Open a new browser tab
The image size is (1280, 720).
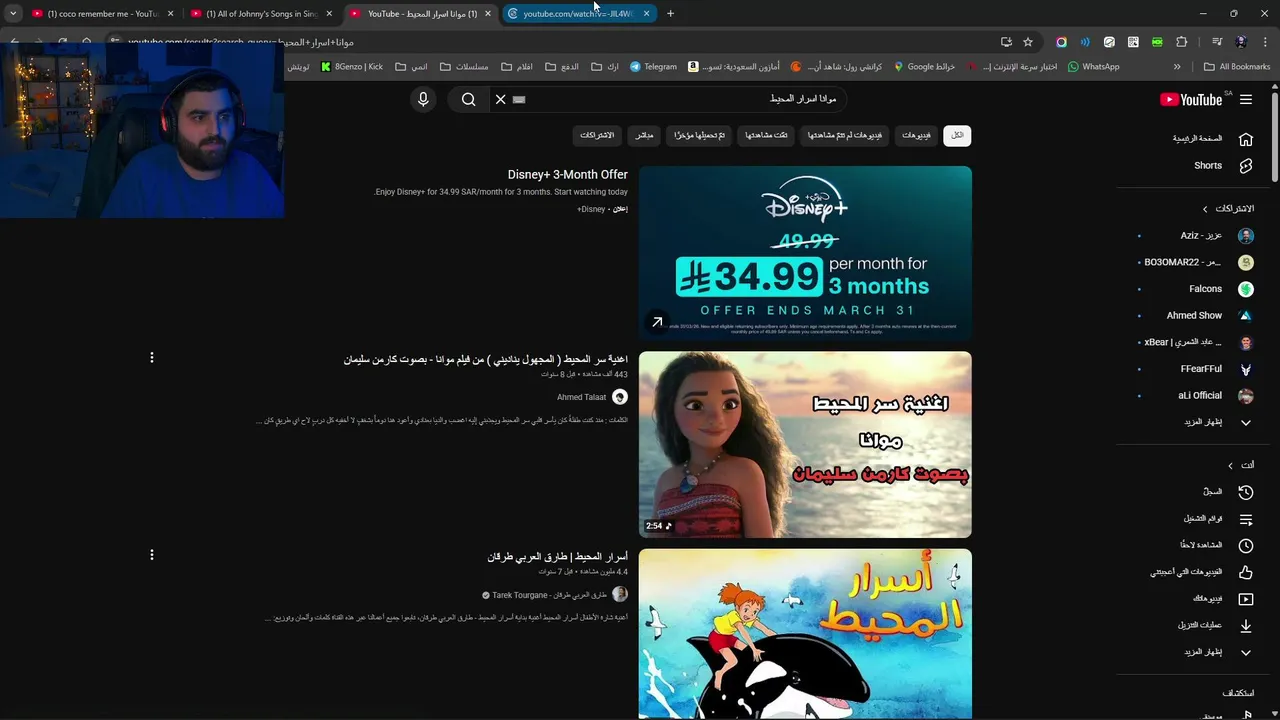[x=670, y=14]
